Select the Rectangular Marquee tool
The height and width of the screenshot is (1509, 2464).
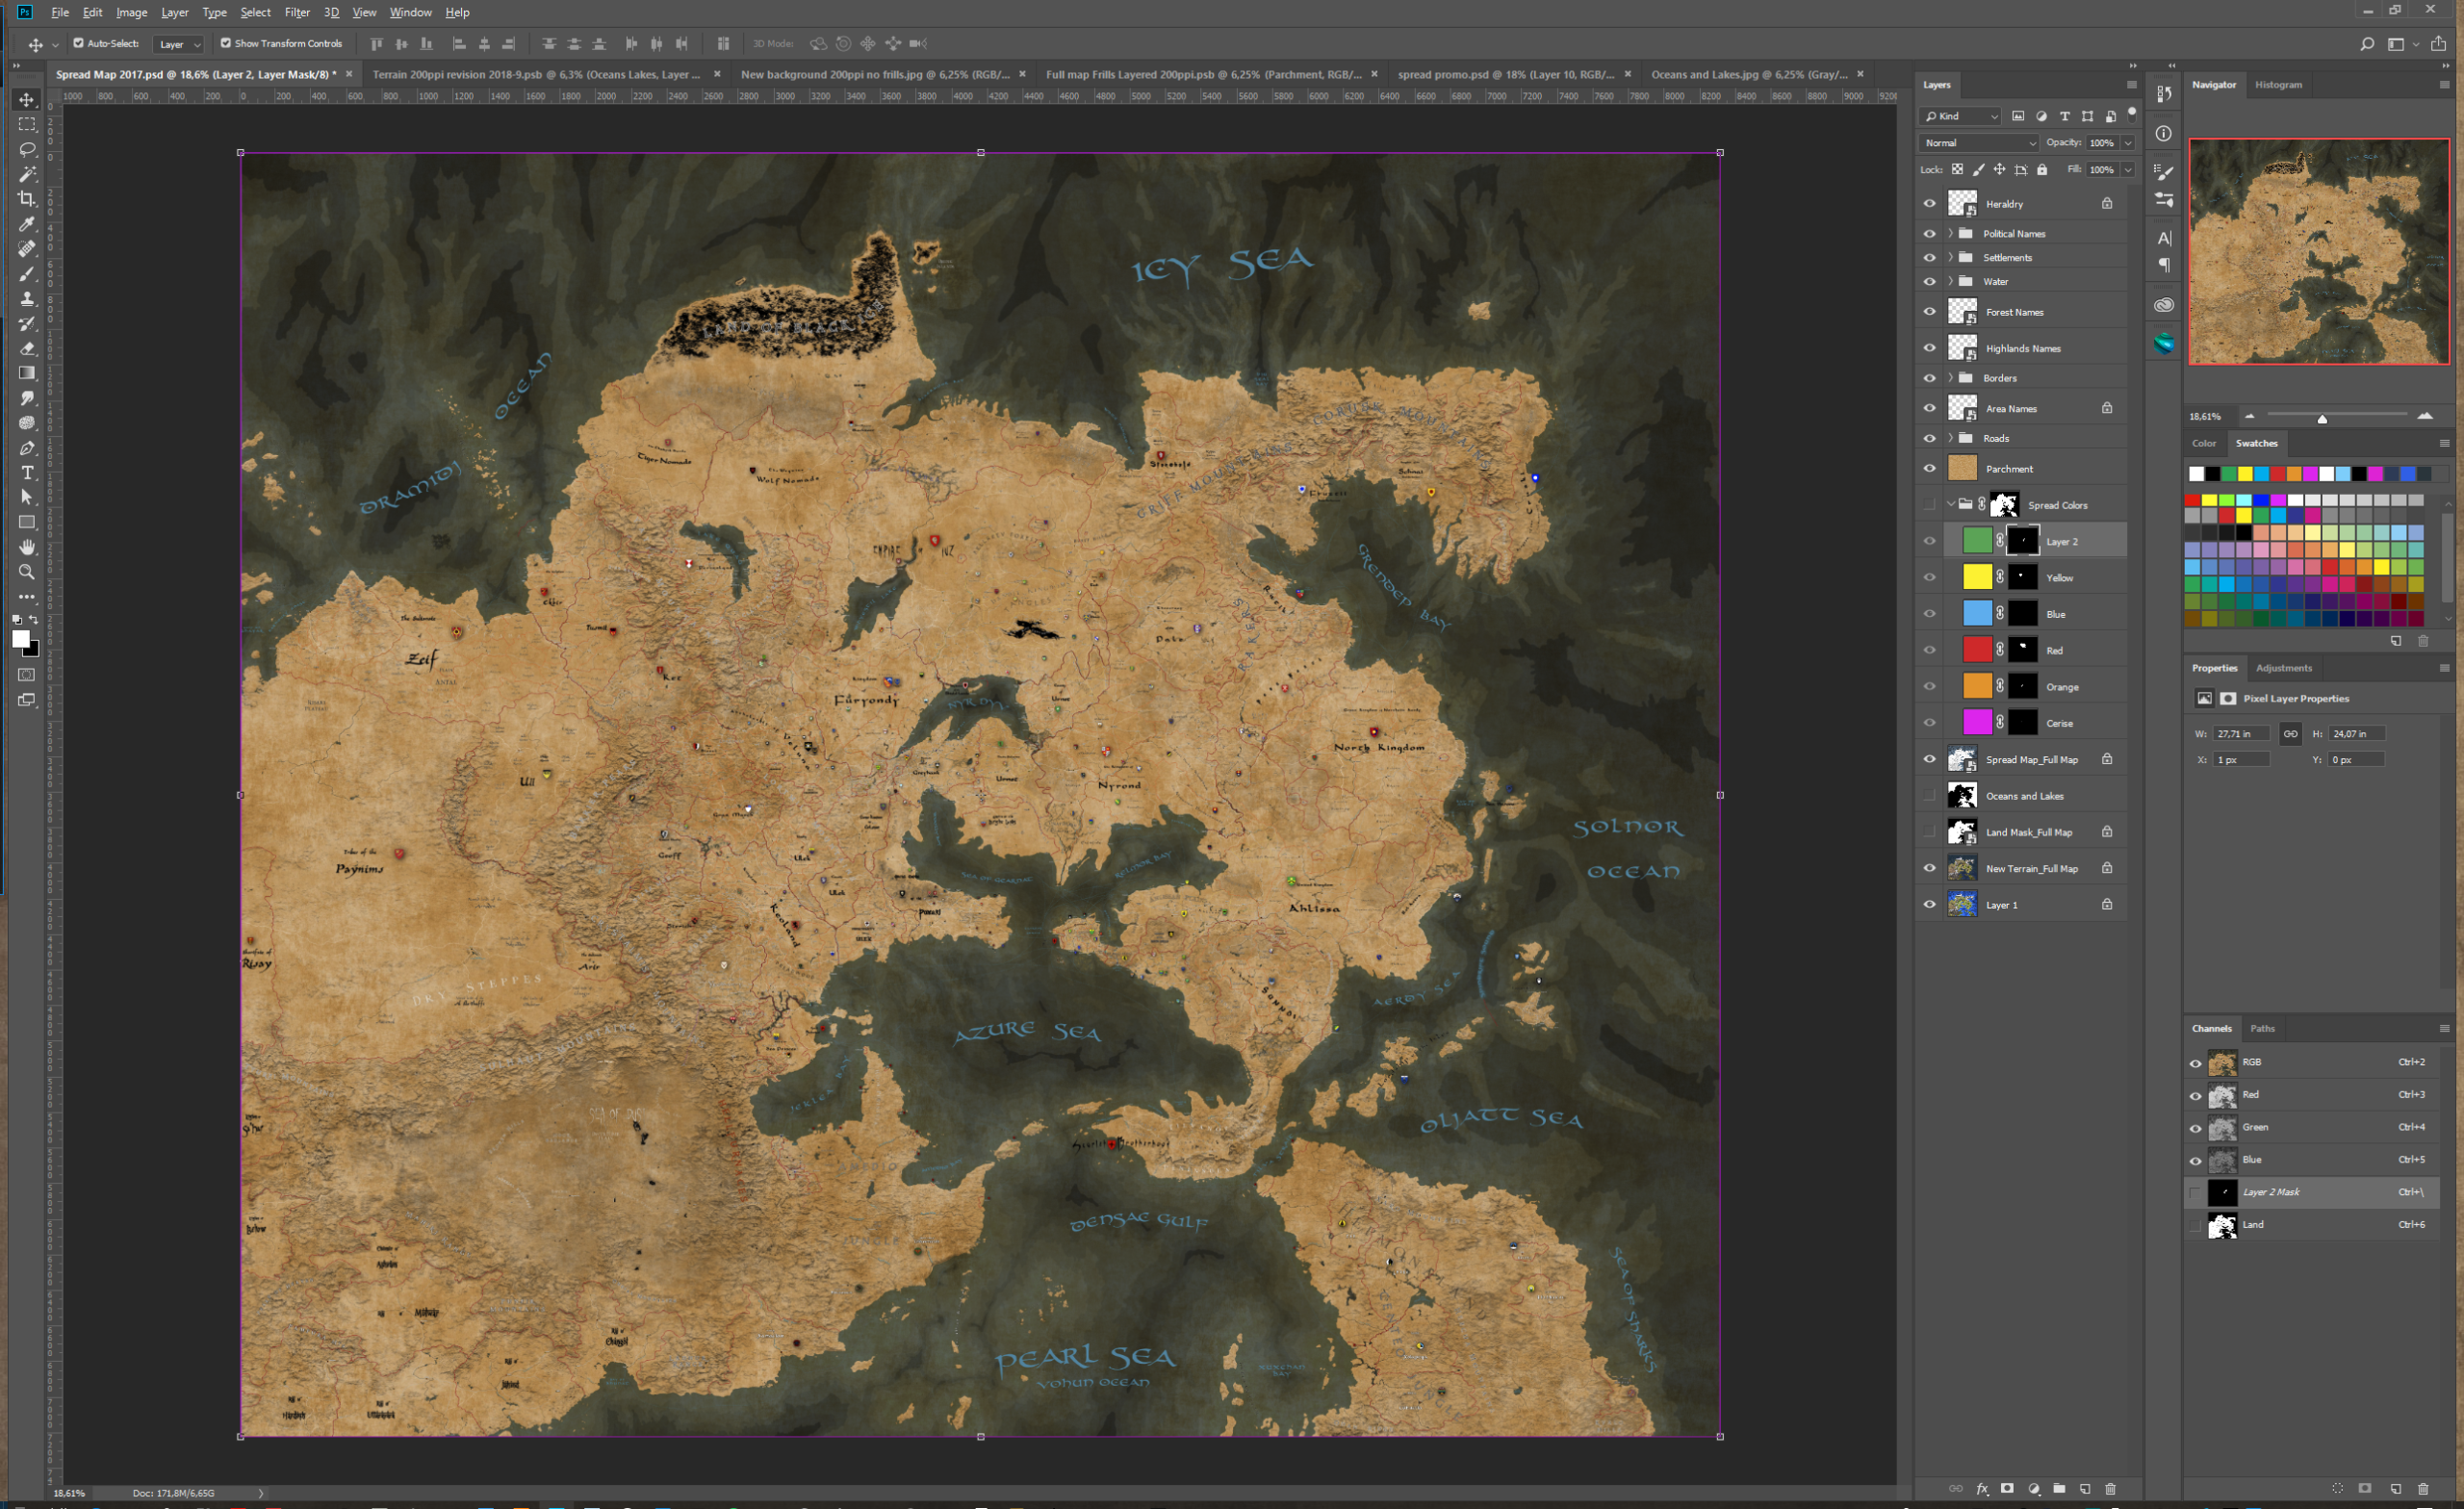click(27, 125)
